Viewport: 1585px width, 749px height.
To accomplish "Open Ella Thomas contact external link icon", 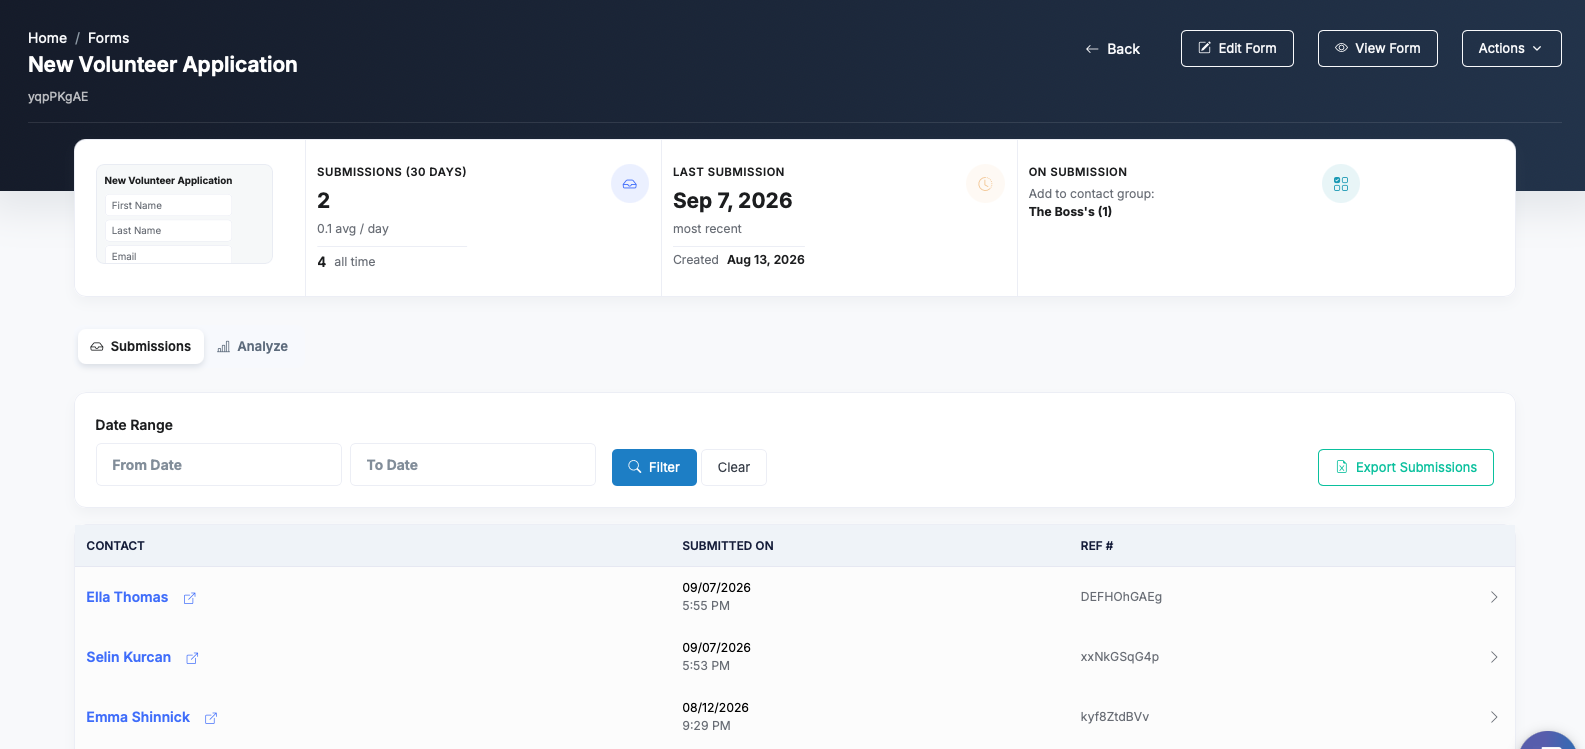I will click(189, 598).
